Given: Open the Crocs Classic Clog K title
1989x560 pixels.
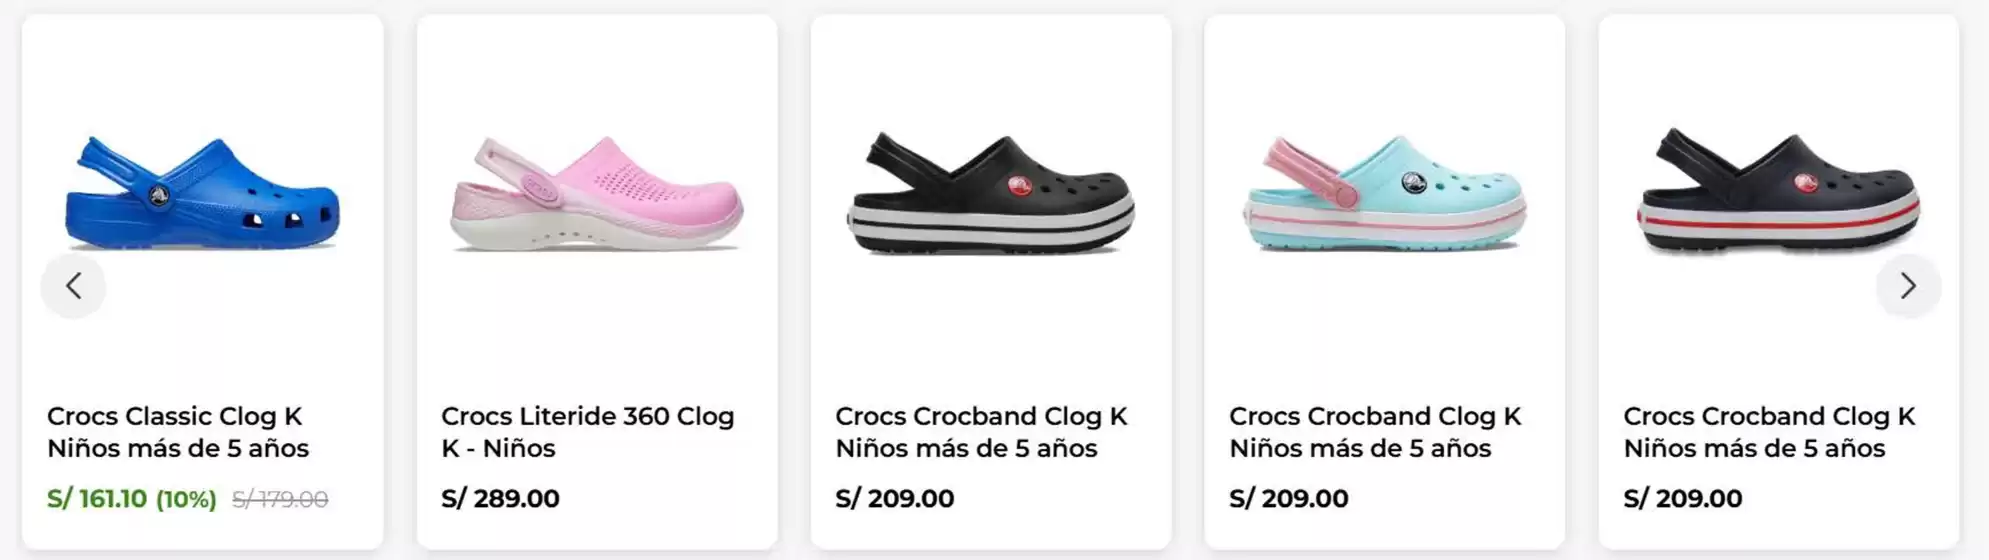Looking at the screenshot, I should click(x=177, y=432).
